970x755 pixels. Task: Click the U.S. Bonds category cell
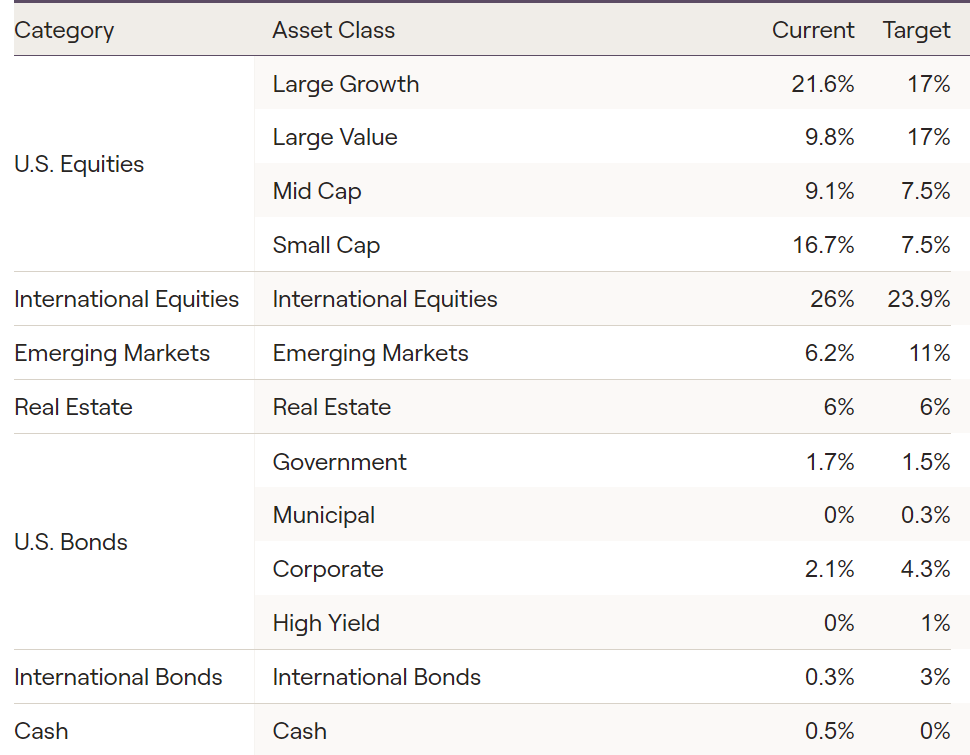[x=71, y=542]
